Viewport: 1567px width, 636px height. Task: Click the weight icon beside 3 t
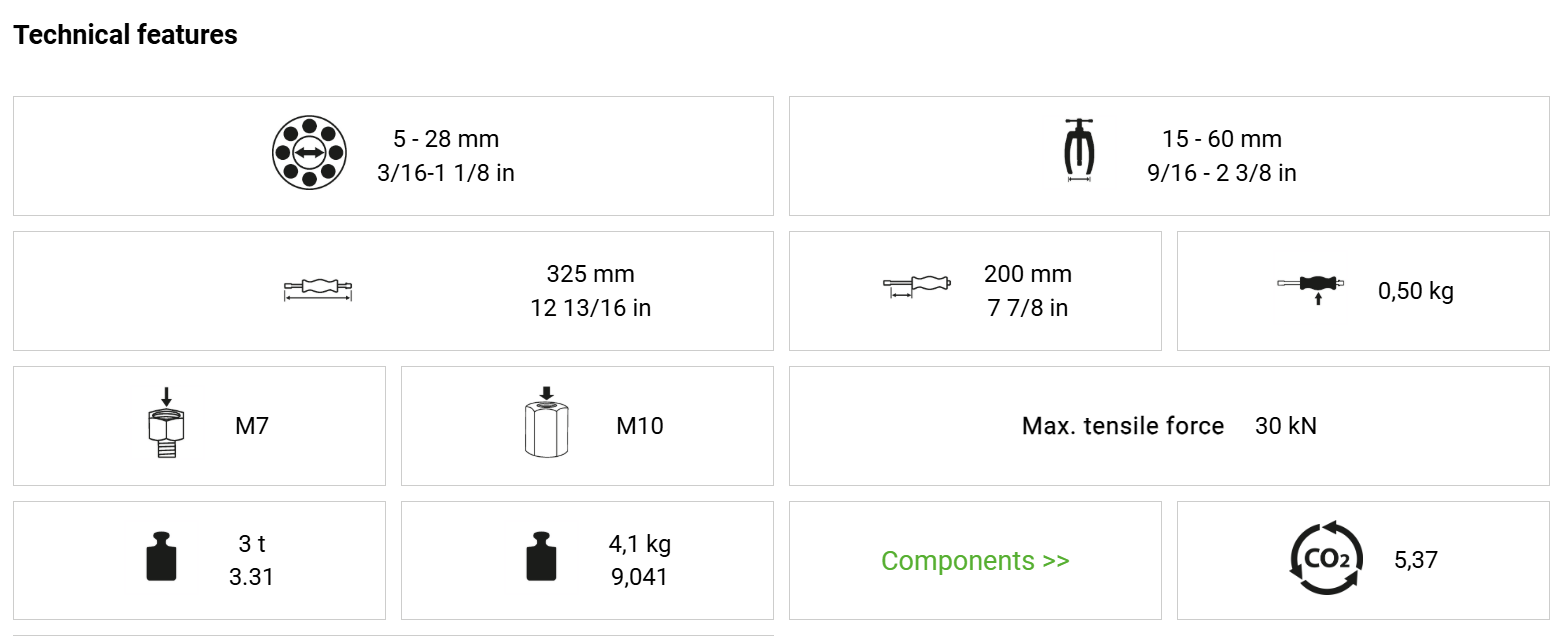(161, 558)
